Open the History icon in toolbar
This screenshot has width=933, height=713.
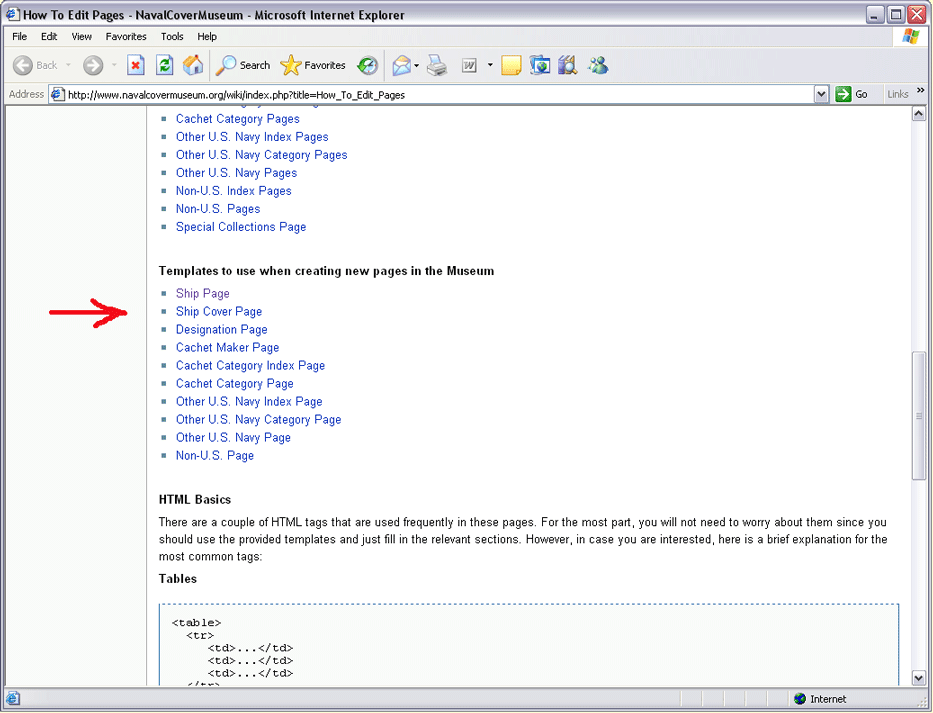[x=368, y=66]
